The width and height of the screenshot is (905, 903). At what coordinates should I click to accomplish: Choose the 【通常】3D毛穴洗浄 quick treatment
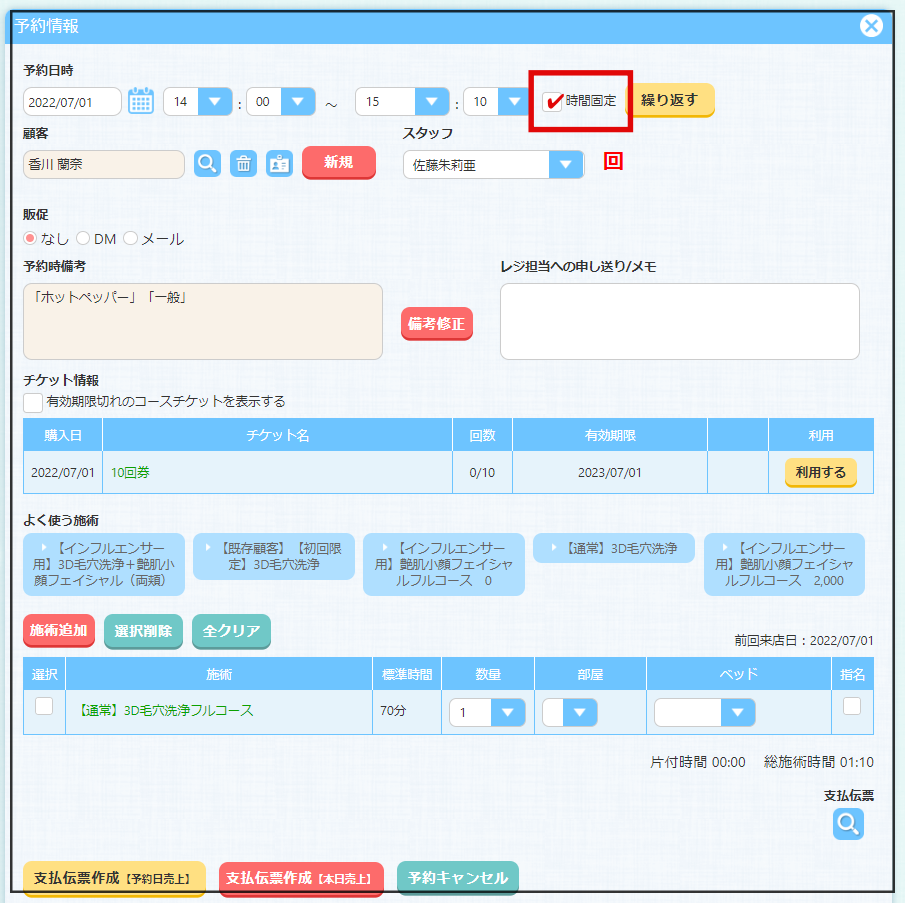coord(613,548)
